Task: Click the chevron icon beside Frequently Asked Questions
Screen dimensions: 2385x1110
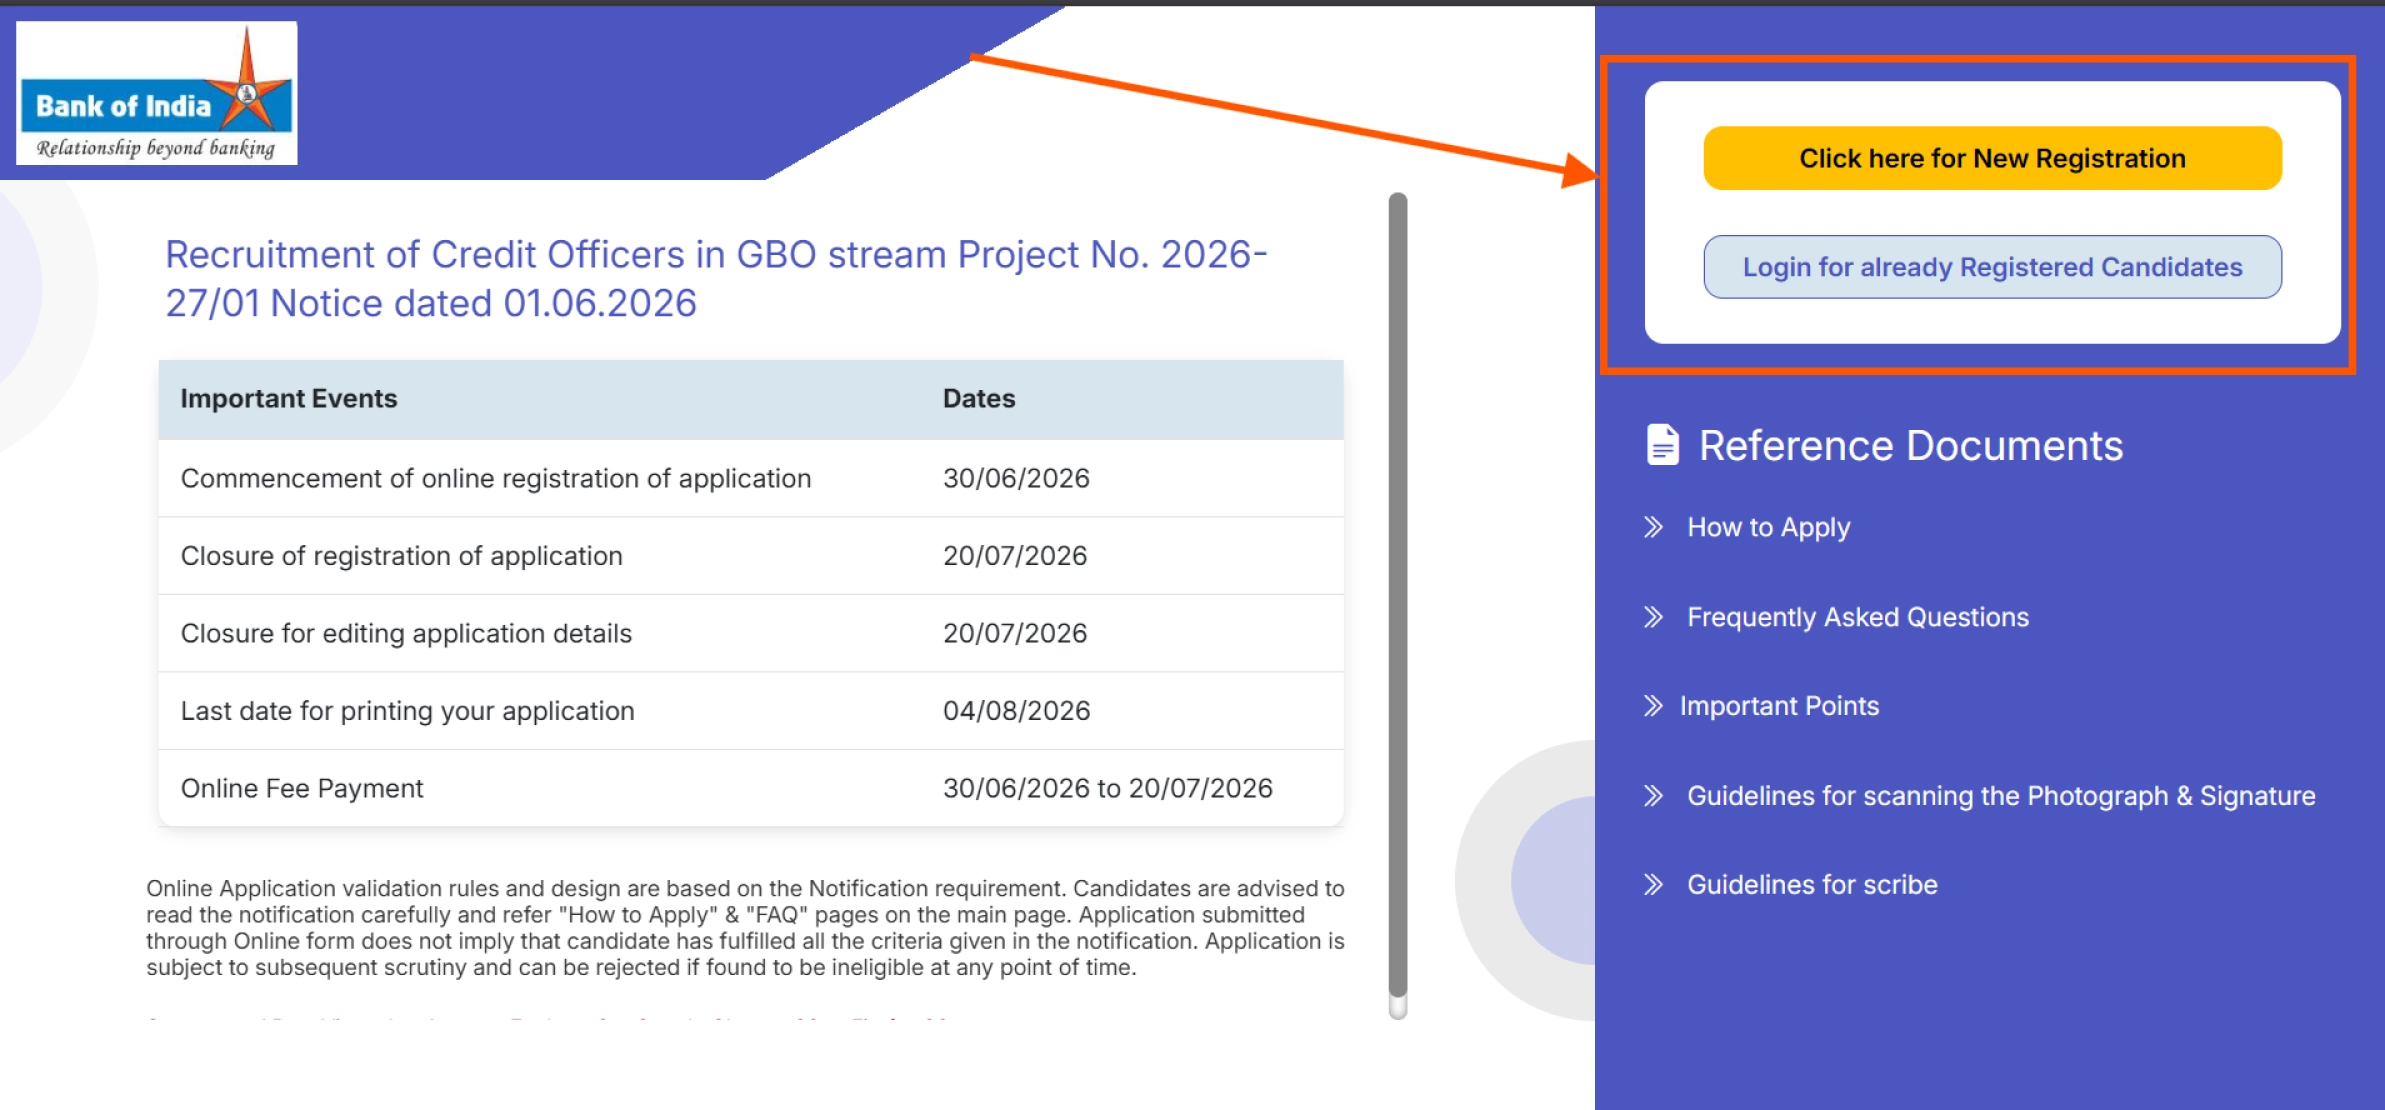Action: (1654, 617)
